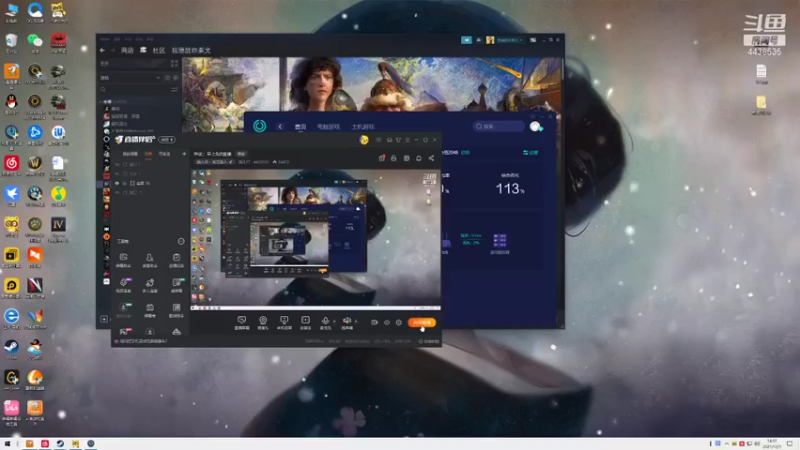This screenshot has height=450, width=800.
Task: Click the green circular logo of the blue window
Action: coord(260,126)
